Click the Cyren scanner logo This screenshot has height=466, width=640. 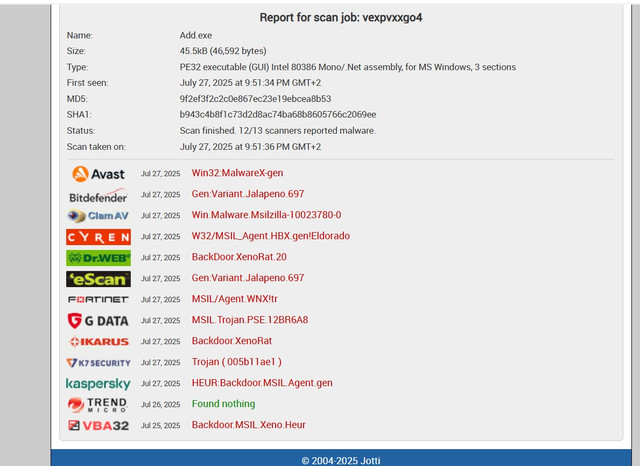(98, 237)
